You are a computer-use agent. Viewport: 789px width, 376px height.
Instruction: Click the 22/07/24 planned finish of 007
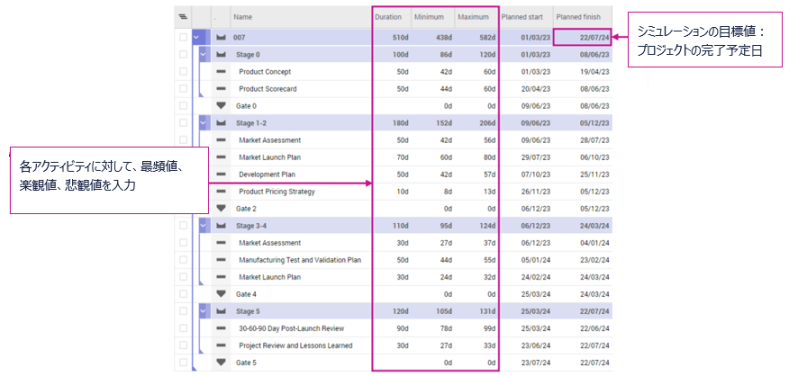click(x=594, y=37)
